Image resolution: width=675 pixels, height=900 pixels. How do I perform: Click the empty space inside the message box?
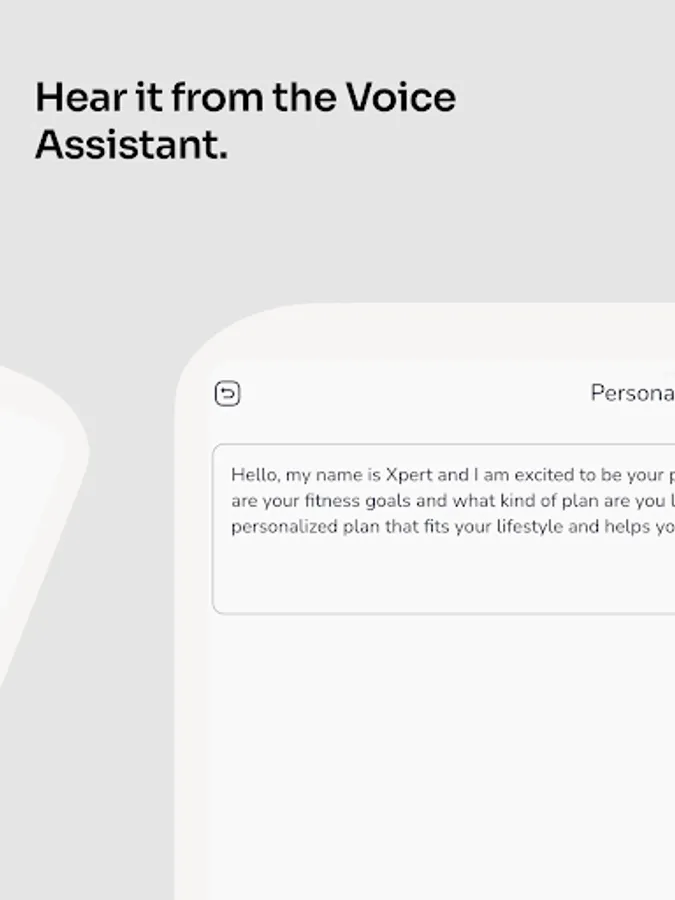(x=443, y=577)
